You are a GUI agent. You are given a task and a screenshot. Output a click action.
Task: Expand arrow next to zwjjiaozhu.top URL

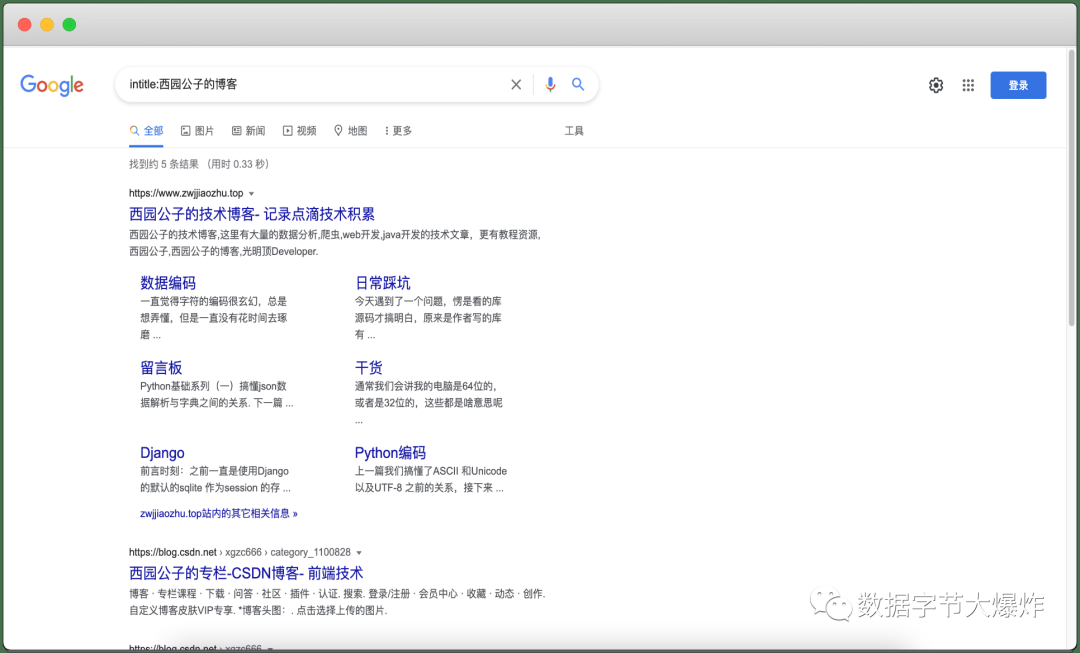coord(251,194)
